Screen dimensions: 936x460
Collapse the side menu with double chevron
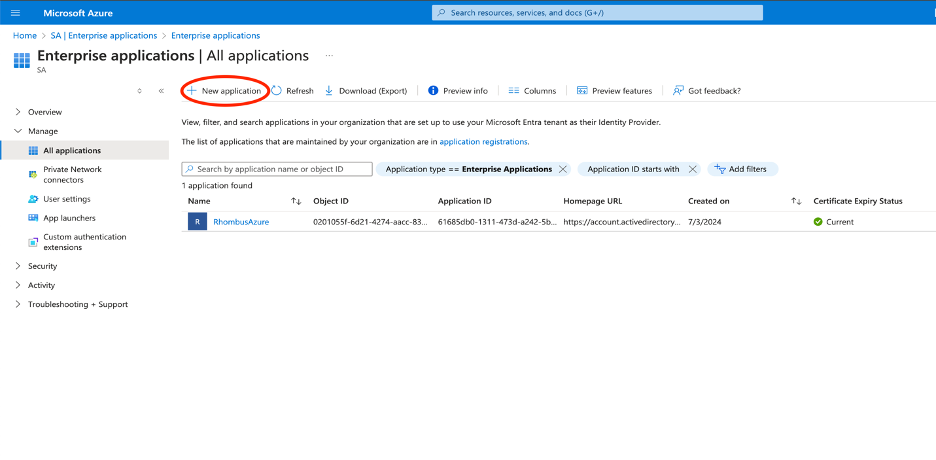tap(161, 91)
